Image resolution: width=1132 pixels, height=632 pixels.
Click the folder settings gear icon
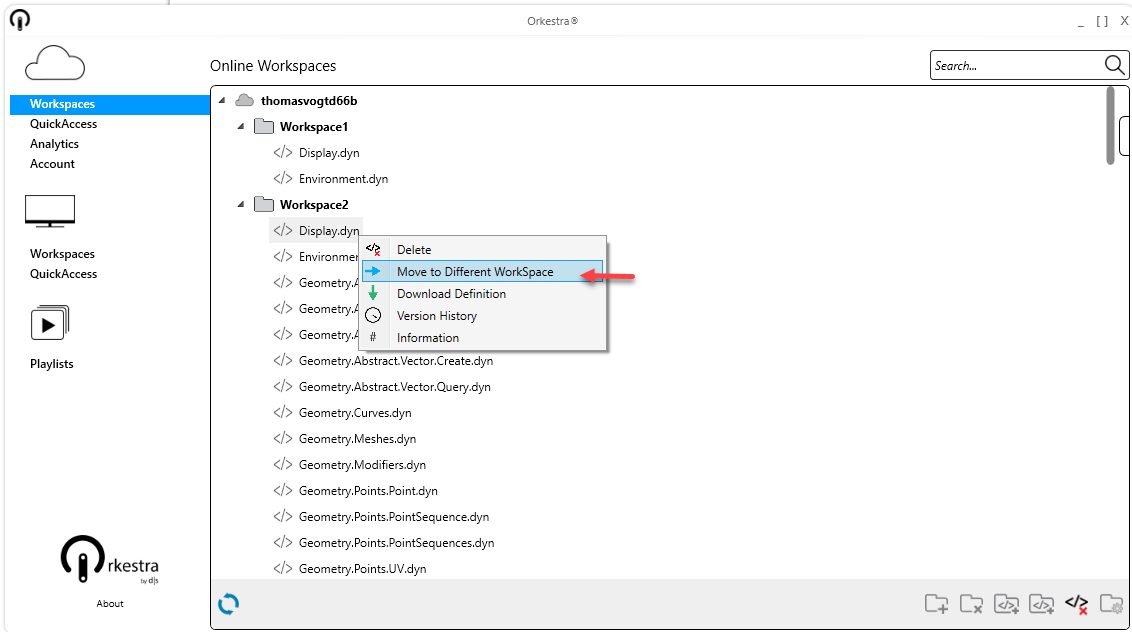coord(1111,603)
